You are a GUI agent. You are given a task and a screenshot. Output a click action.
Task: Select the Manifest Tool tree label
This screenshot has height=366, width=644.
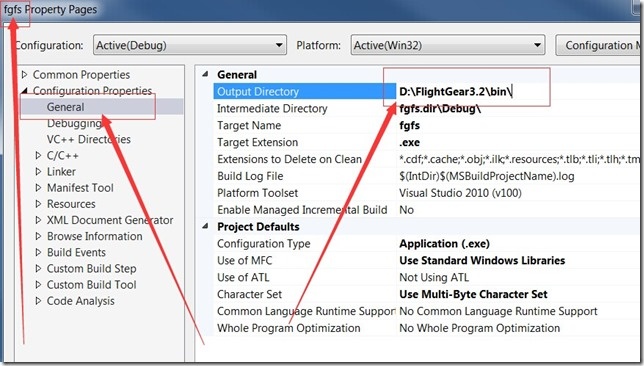[x=80, y=188]
